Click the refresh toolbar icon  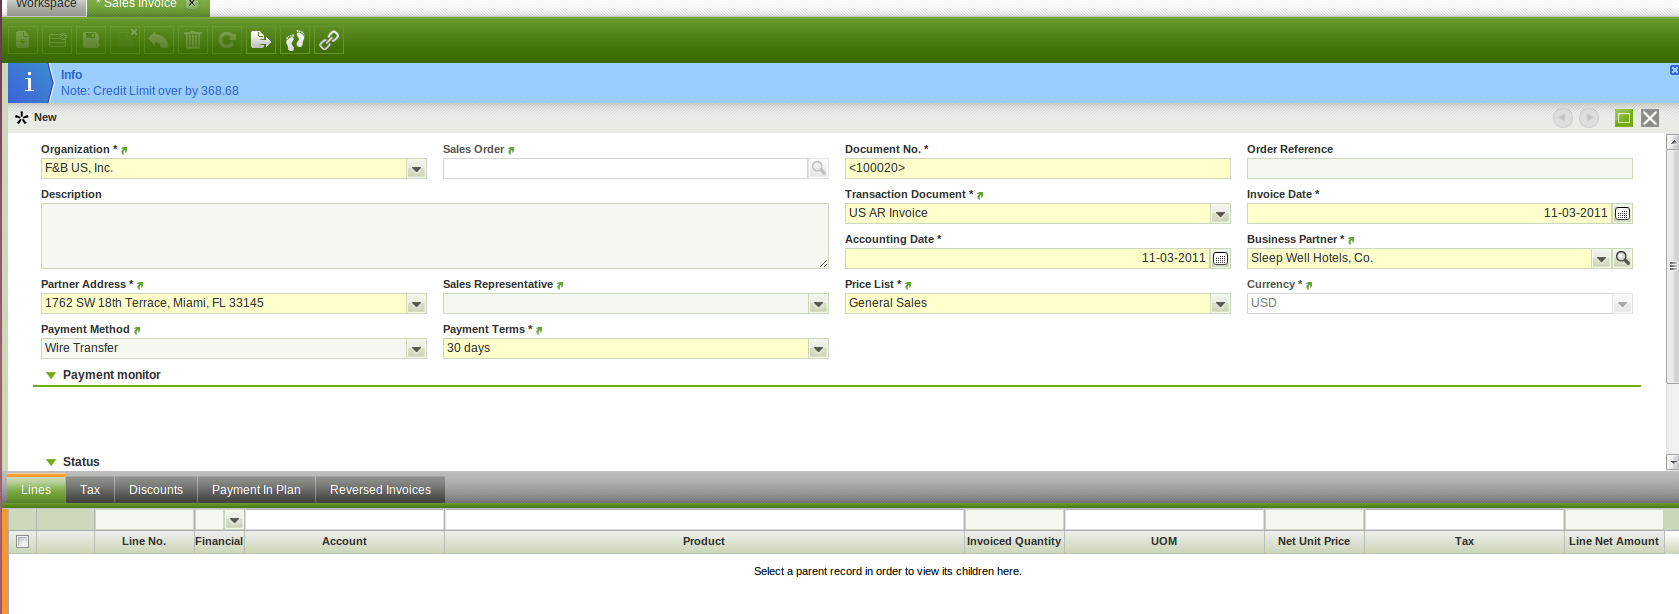pos(227,40)
